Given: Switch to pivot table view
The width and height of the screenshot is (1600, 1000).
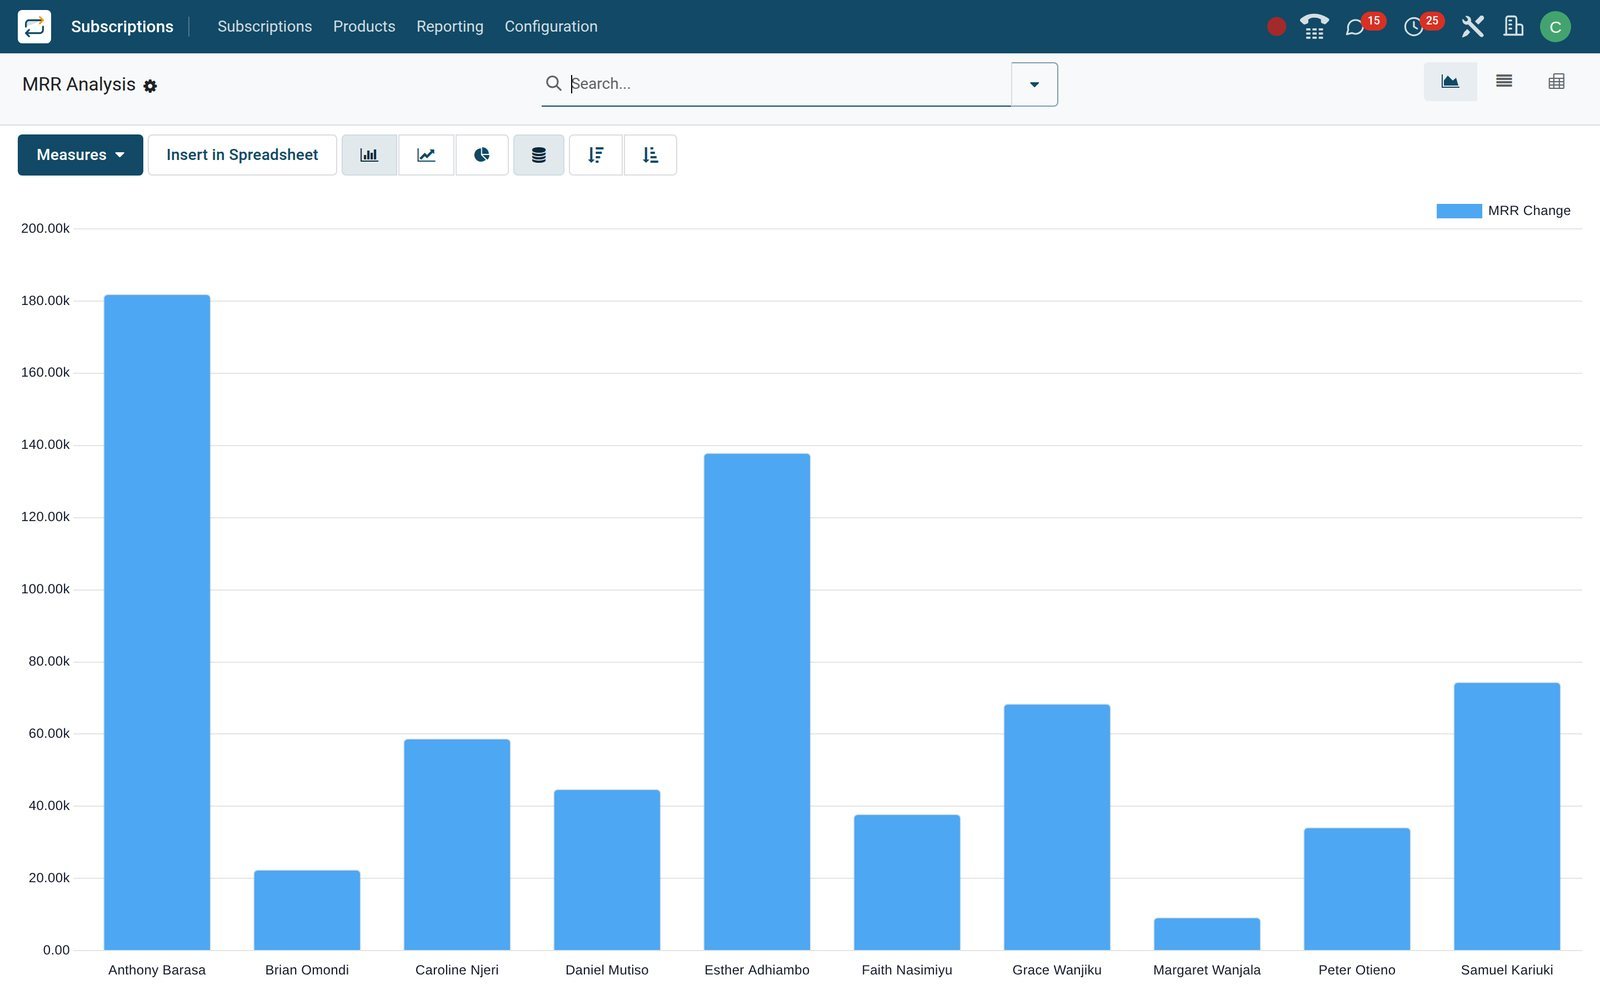Looking at the screenshot, I should [x=1556, y=82].
